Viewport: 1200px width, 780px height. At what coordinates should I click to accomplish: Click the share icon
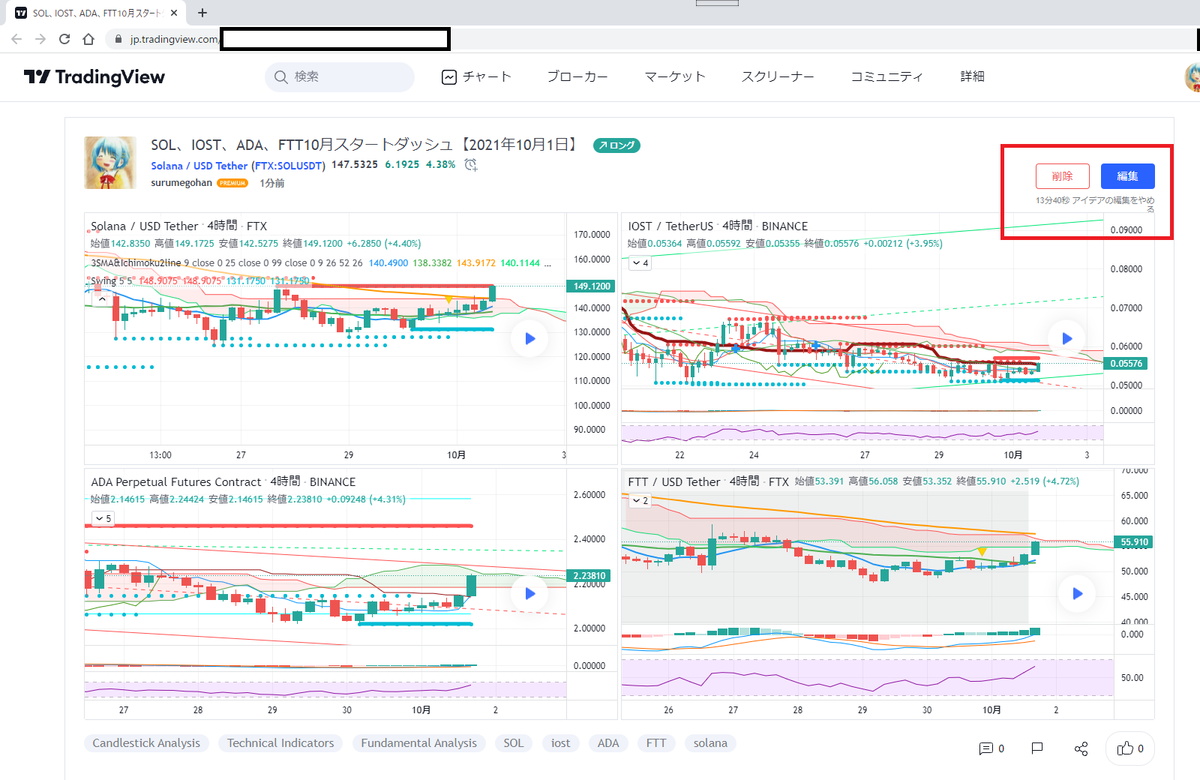(x=1081, y=748)
